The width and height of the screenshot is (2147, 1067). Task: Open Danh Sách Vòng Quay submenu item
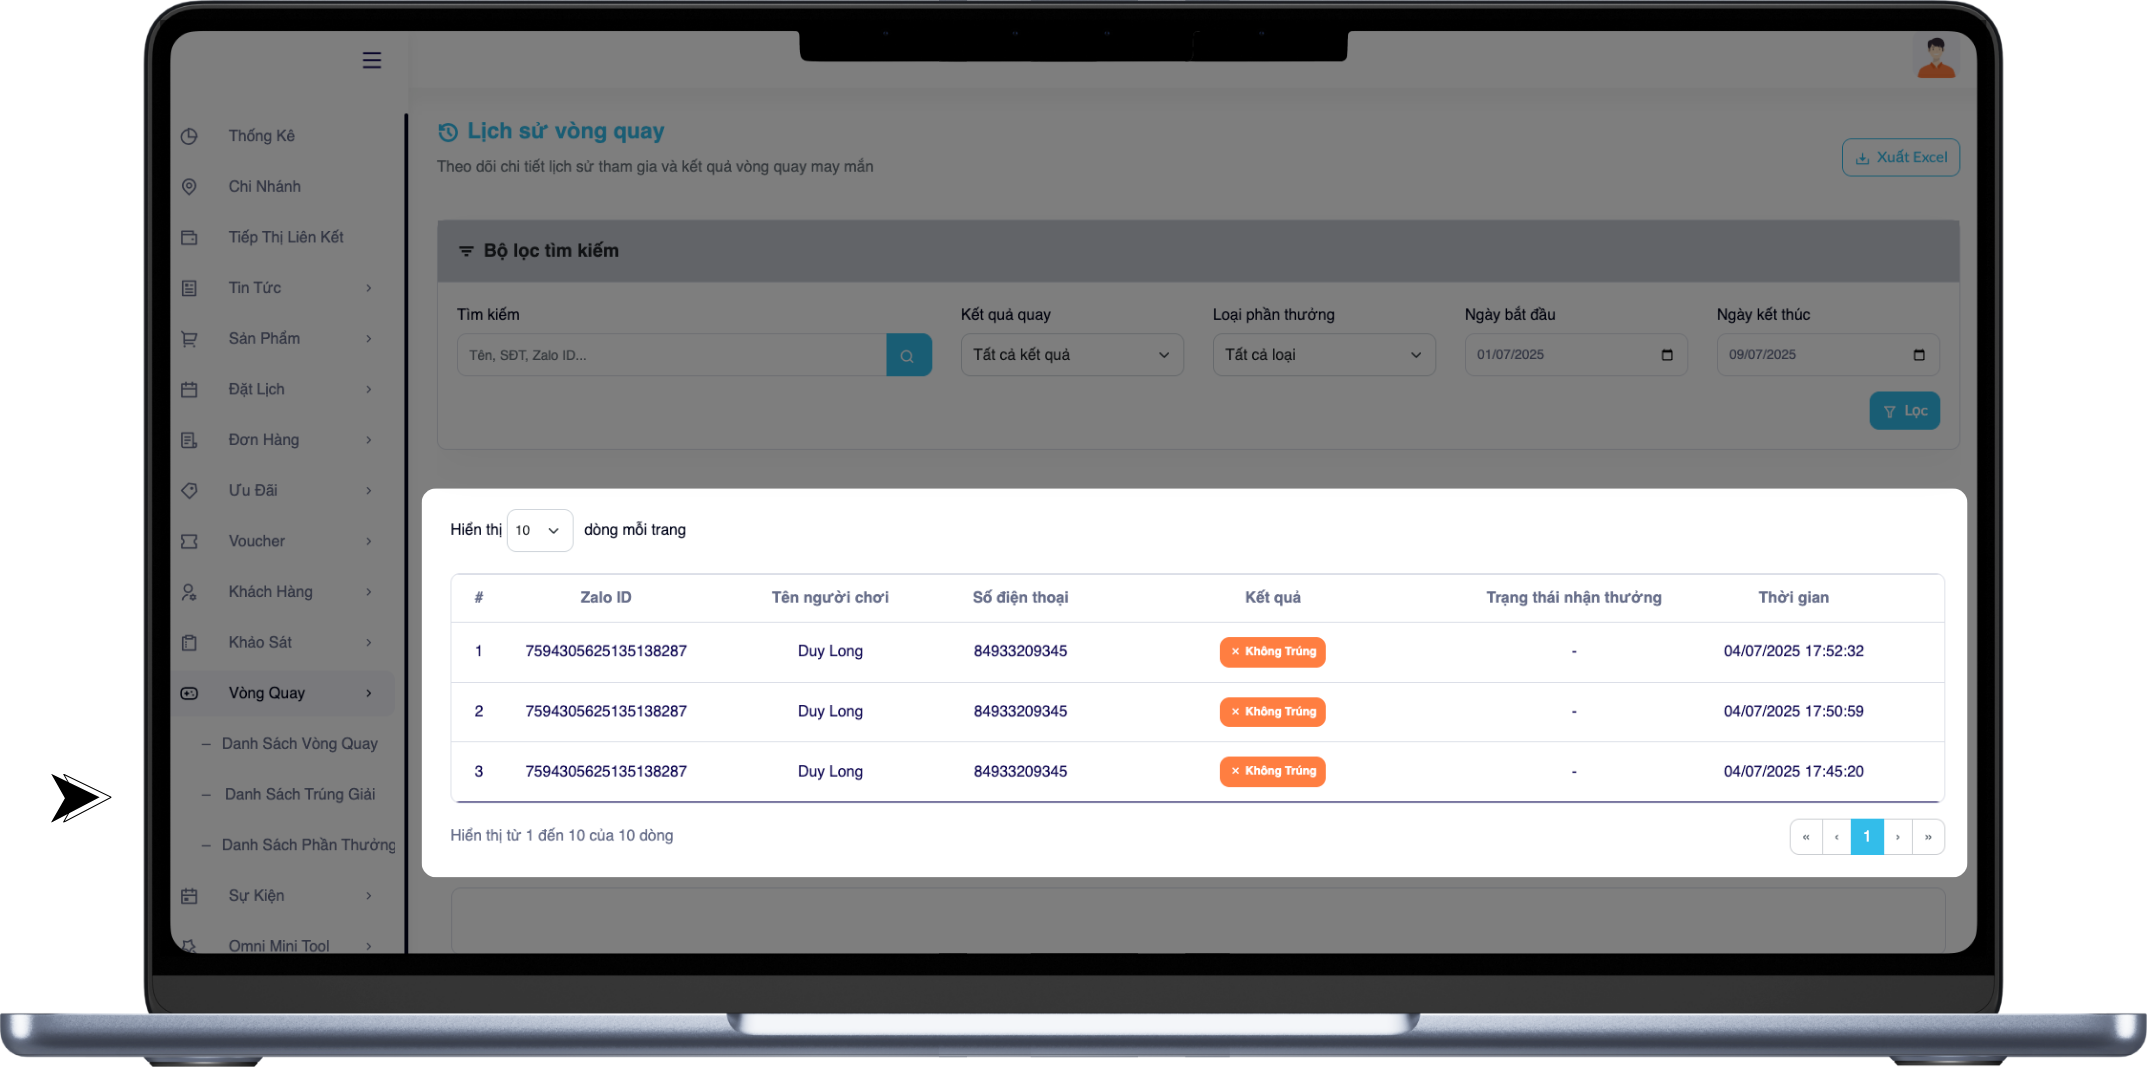pyautogui.click(x=299, y=744)
